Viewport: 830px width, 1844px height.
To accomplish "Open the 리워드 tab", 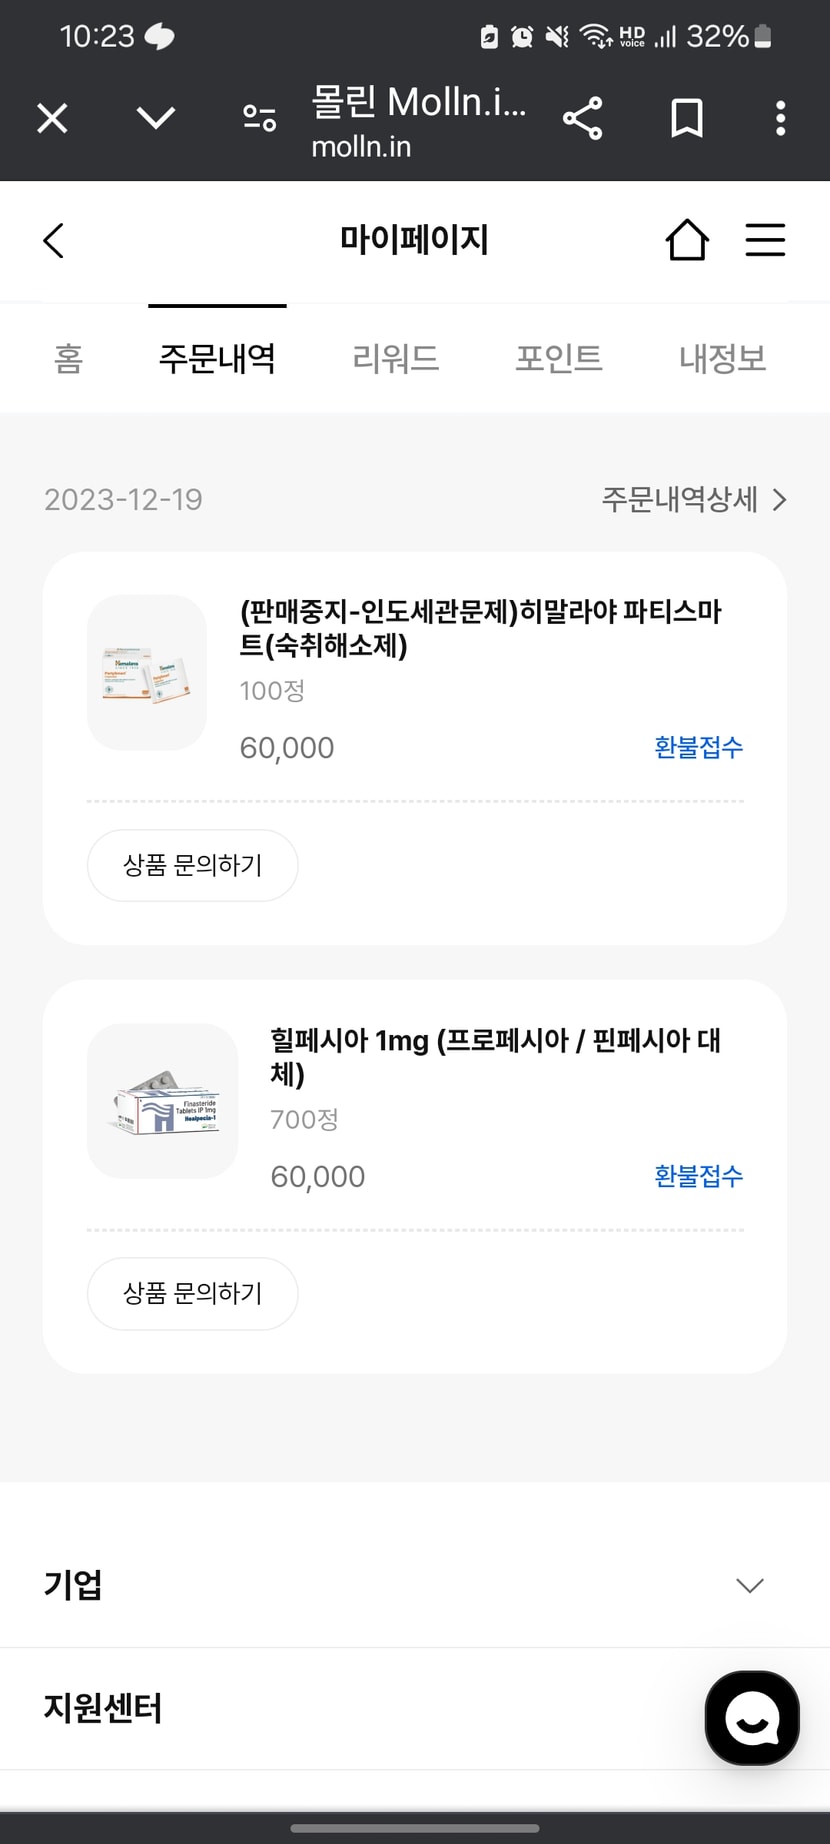I will coord(396,358).
